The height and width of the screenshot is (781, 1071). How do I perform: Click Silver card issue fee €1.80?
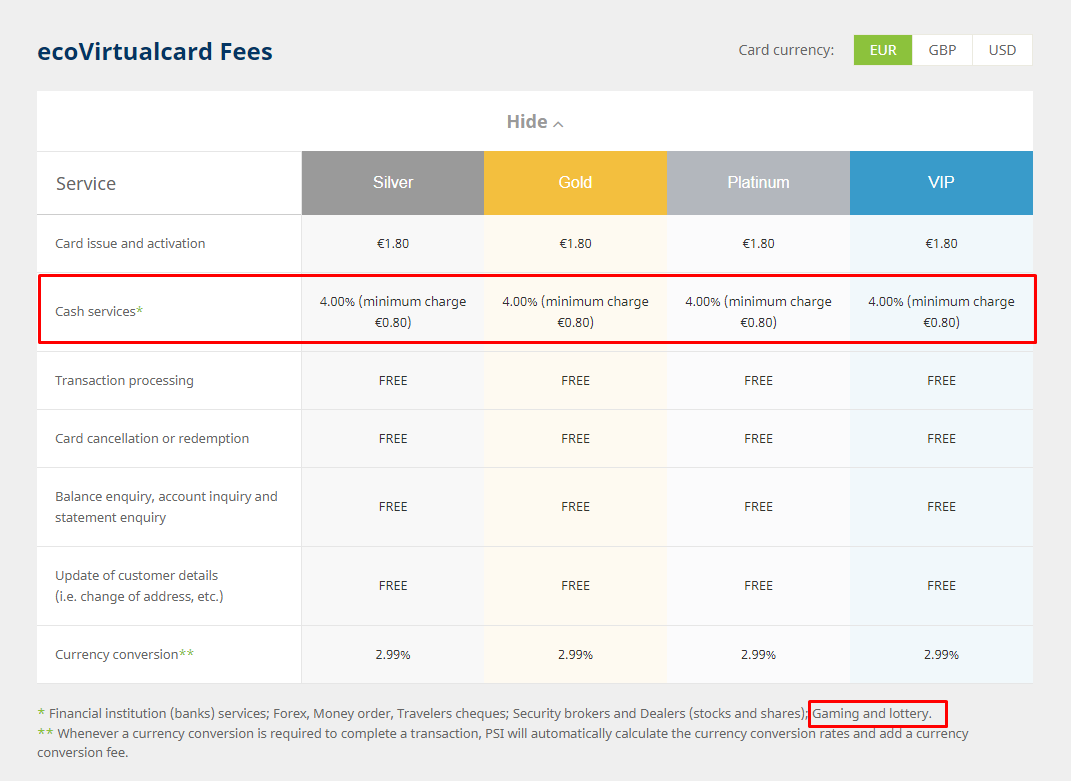(393, 243)
